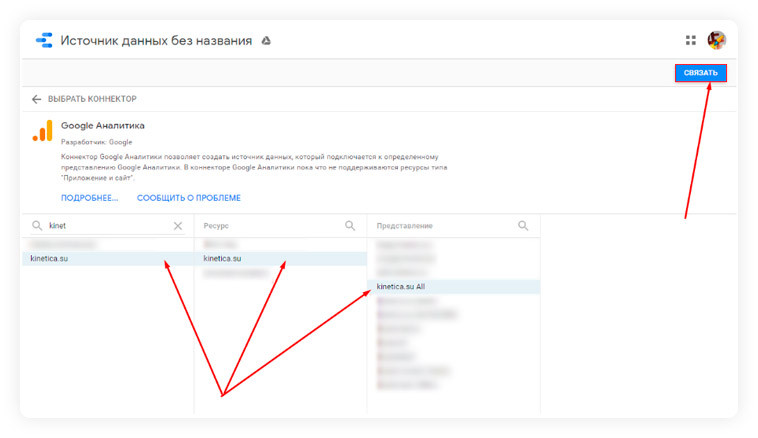This screenshot has width=758, height=438.
Task: Click the search icon in Представление column
Action: pyautogui.click(x=523, y=226)
